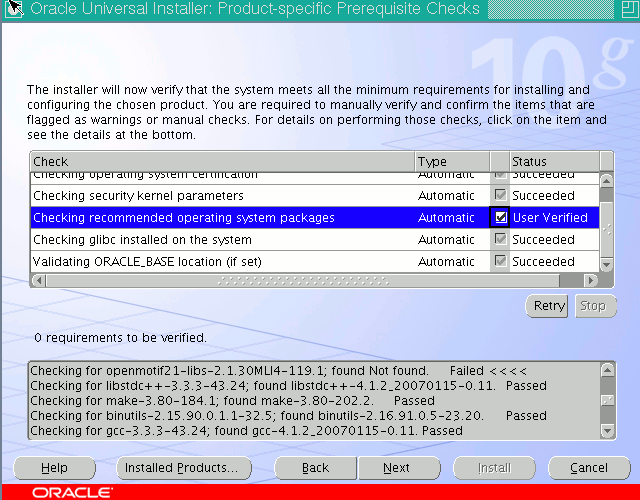
Task: Cancel the installation
Action: (x=589, y=468)
